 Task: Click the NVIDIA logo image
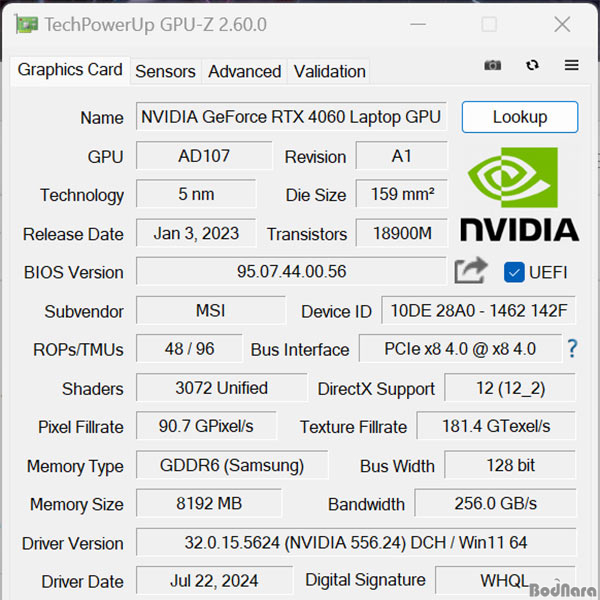point(520,194)
